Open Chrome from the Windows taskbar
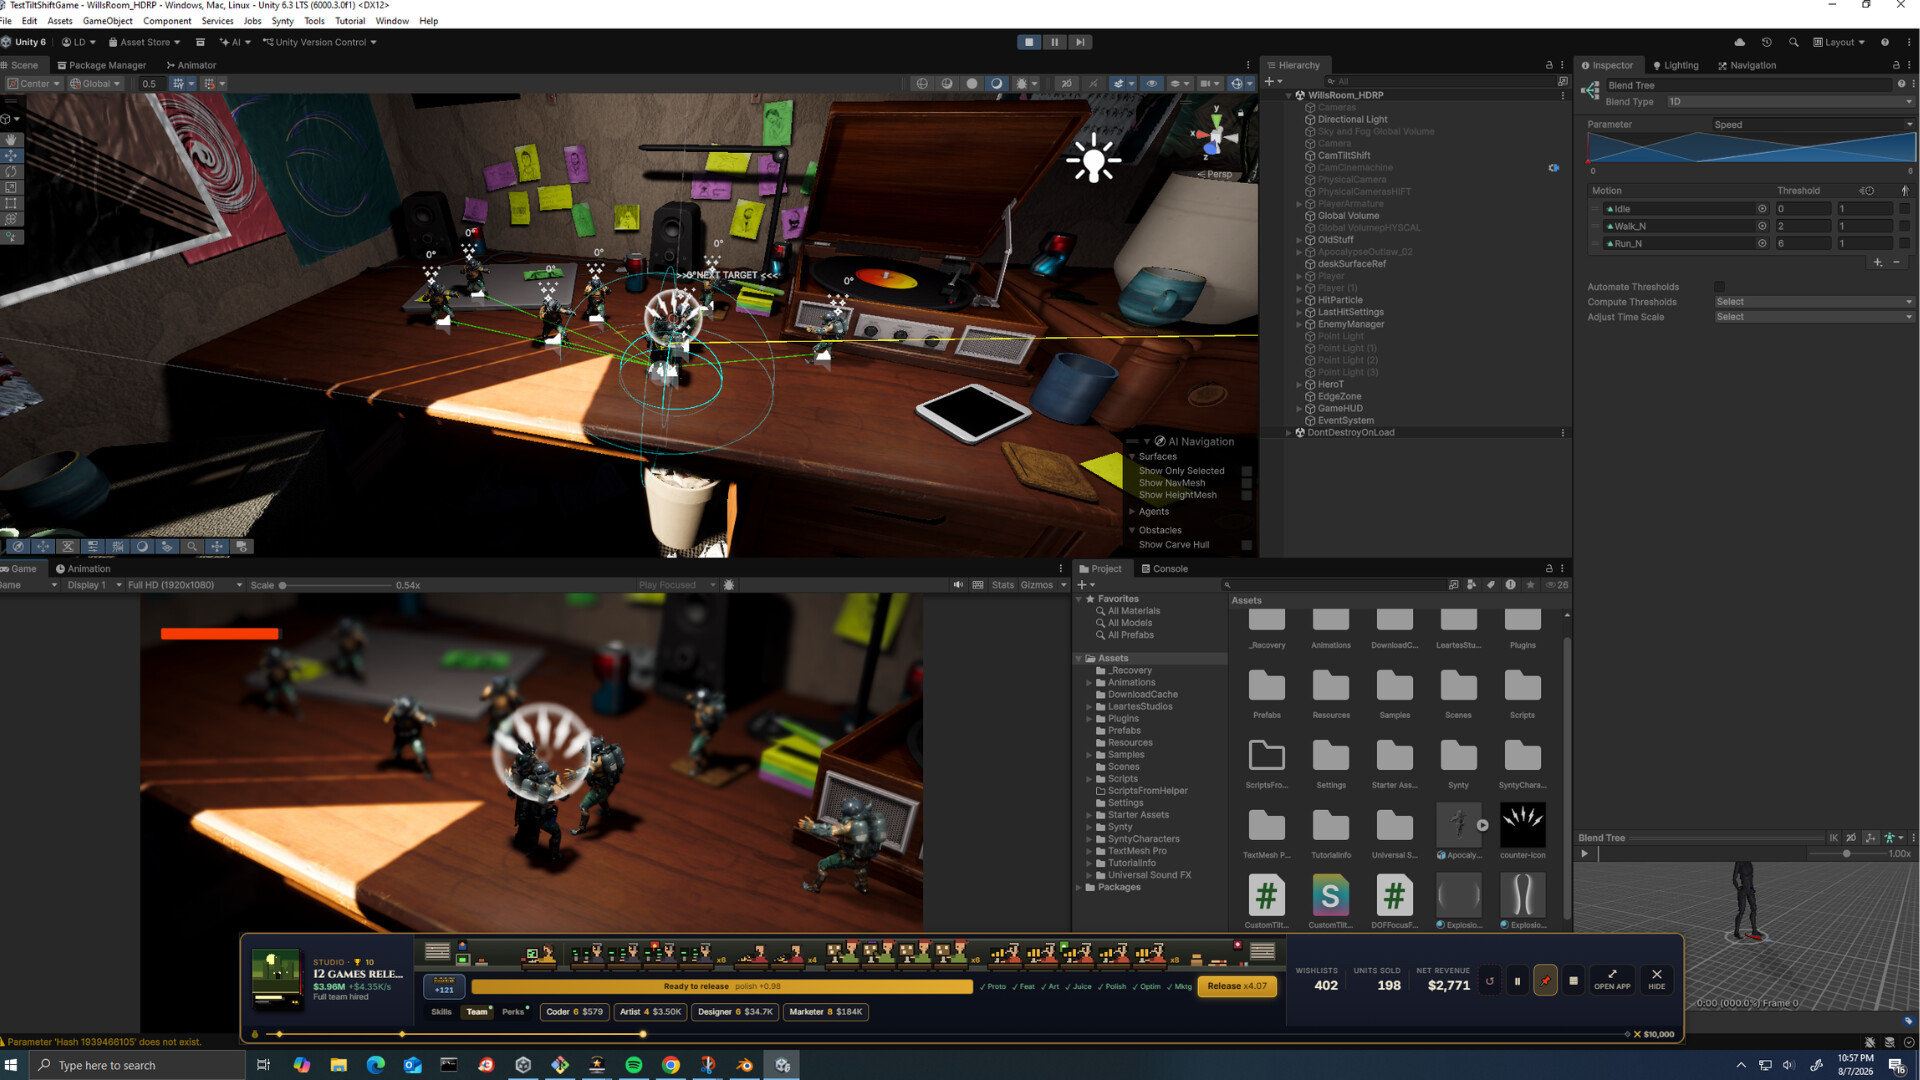The width and height of the screenshot is (1920, 1080). point(671,1066)
